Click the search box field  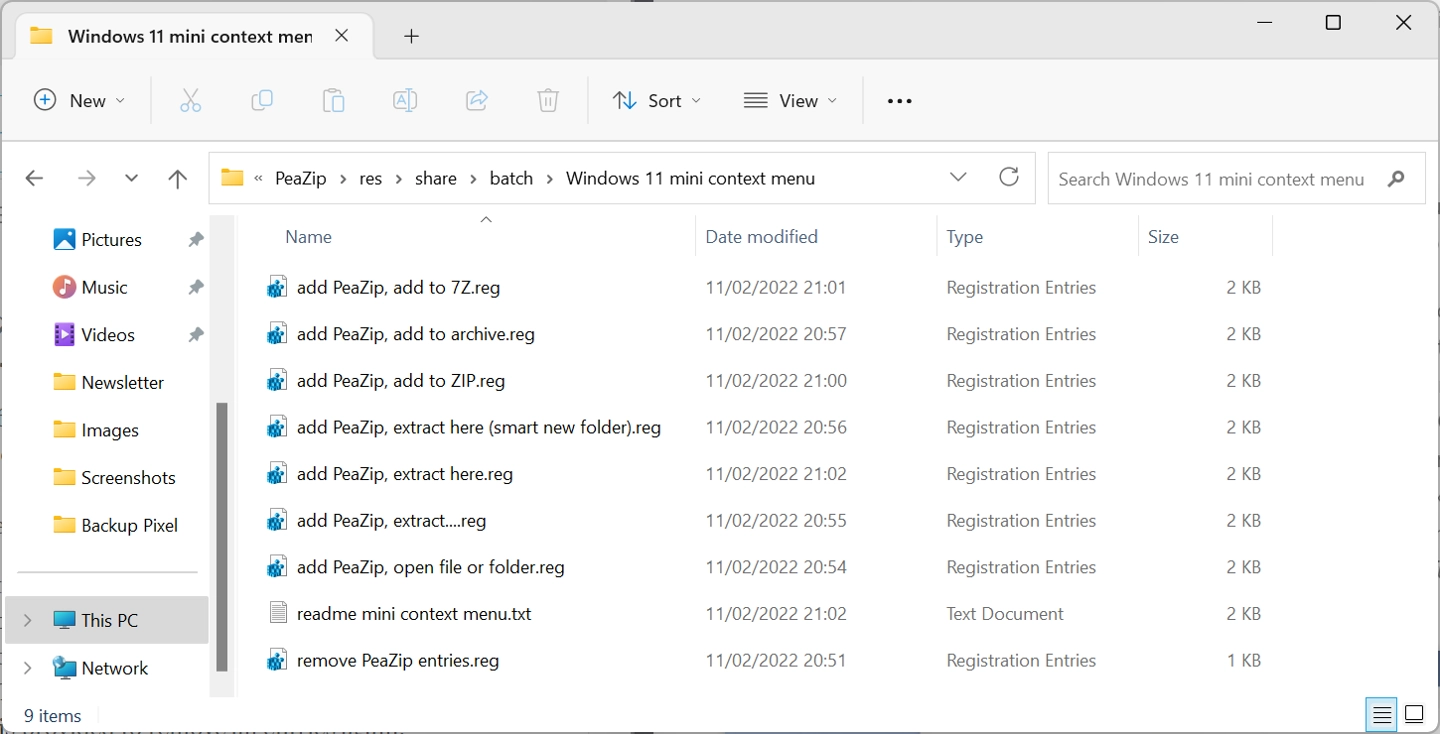1236,179
